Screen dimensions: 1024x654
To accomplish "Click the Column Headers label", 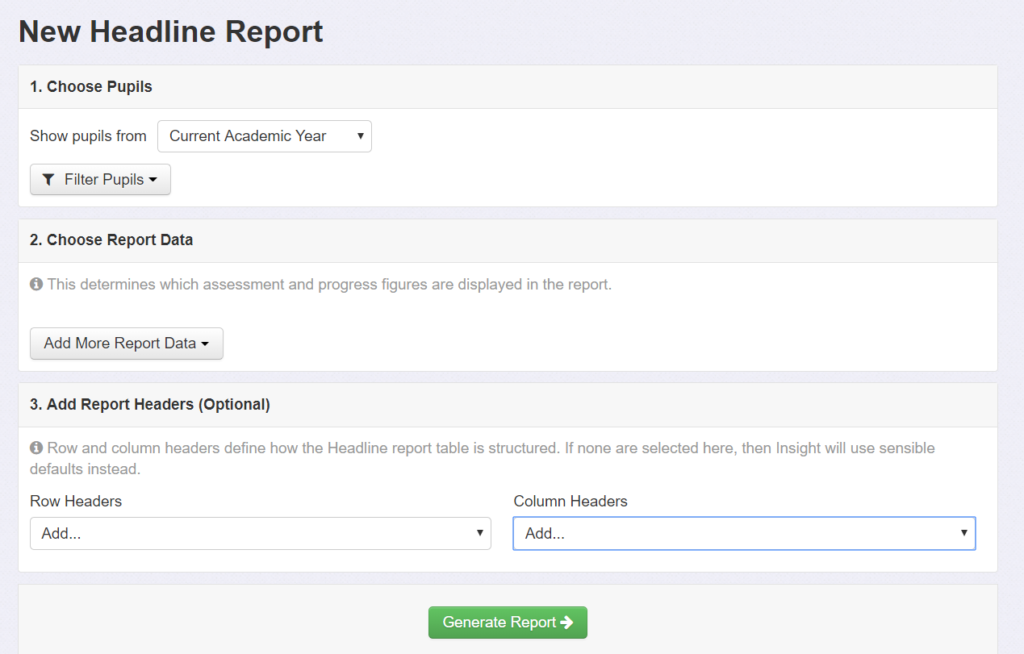I will pyautogui.click(x=570, y=501).
